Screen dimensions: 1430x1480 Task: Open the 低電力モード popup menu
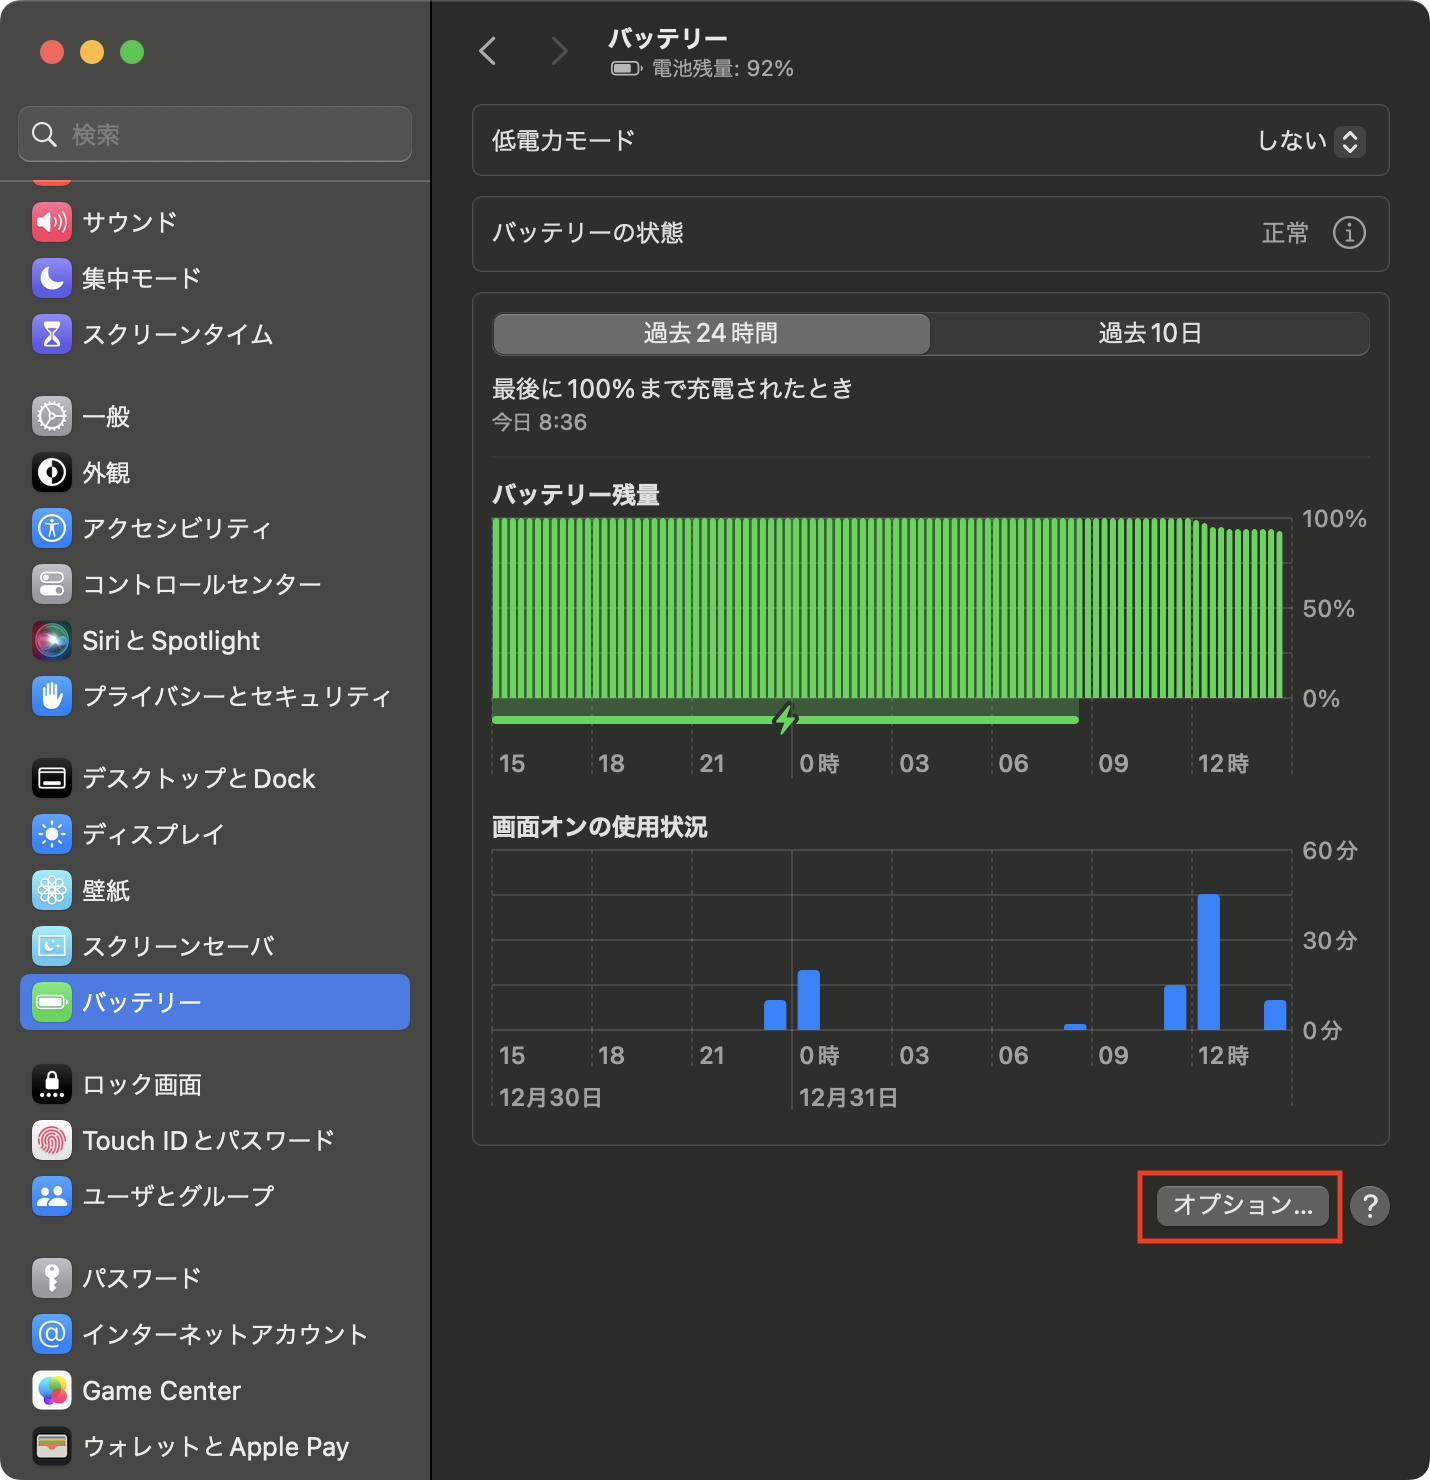pos(1310,141)
